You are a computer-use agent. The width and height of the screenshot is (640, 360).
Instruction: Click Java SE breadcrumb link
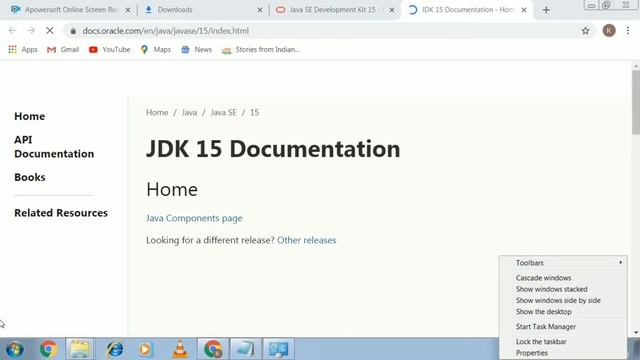pos(223,113)
